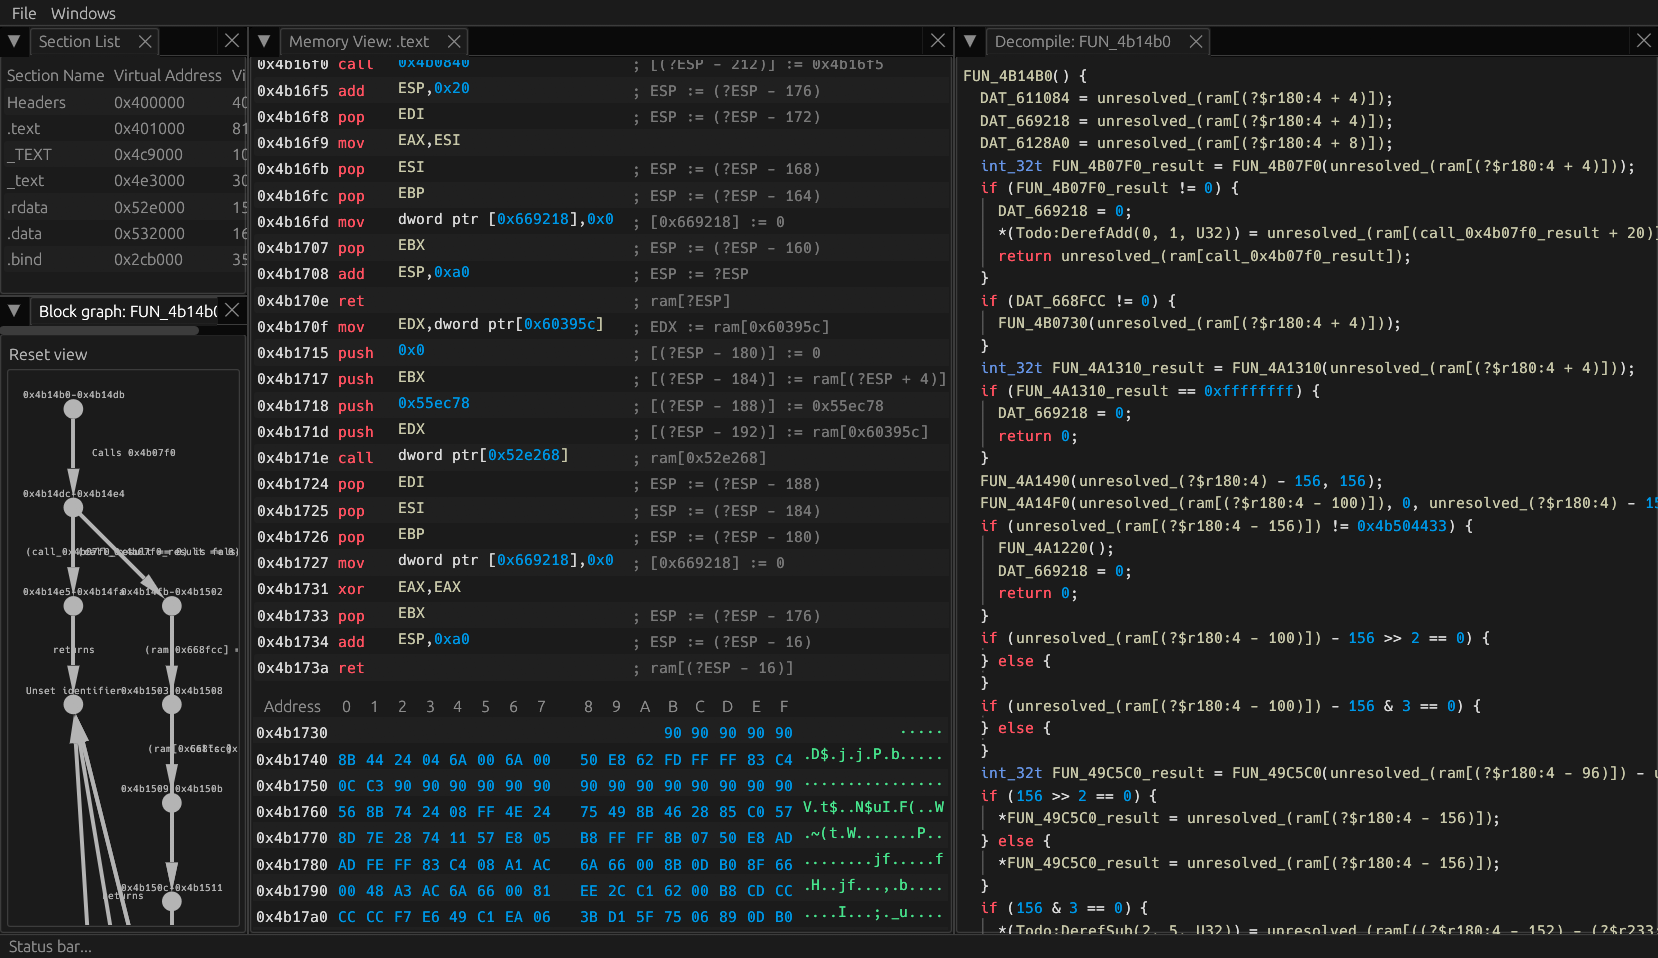Click the Reset view button
The height and width of the screenshot is (958, 1658).
coord(48,355)
